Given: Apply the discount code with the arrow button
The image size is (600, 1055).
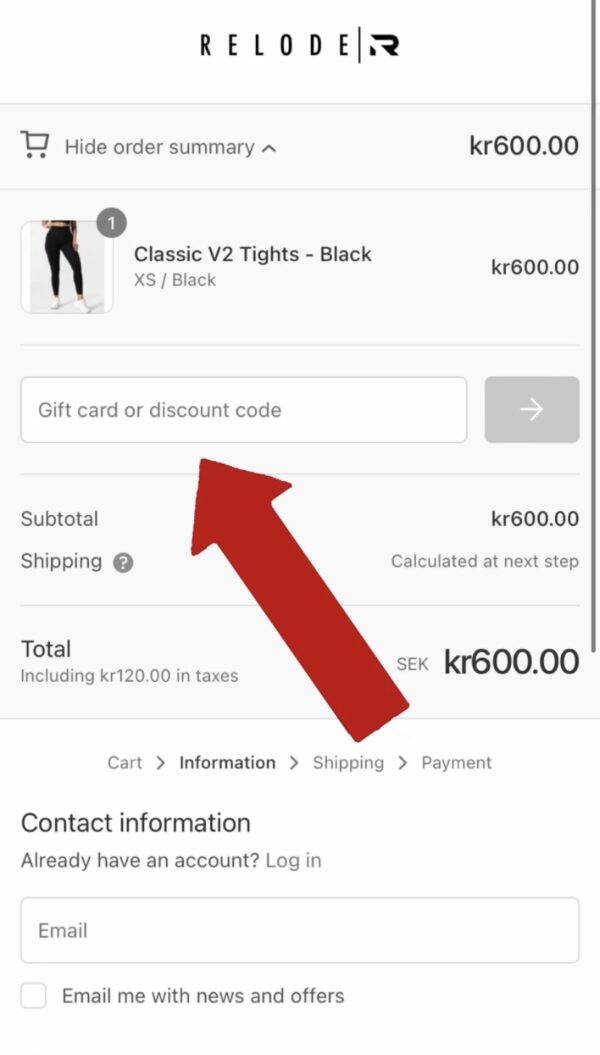Looking at the screenshot, I should [531, 410].
